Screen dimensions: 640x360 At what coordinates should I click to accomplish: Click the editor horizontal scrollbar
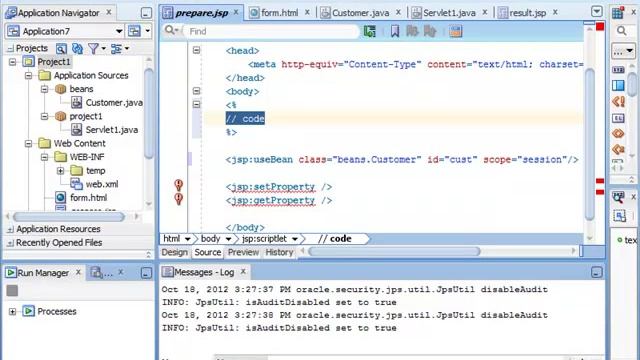(394, 251)
